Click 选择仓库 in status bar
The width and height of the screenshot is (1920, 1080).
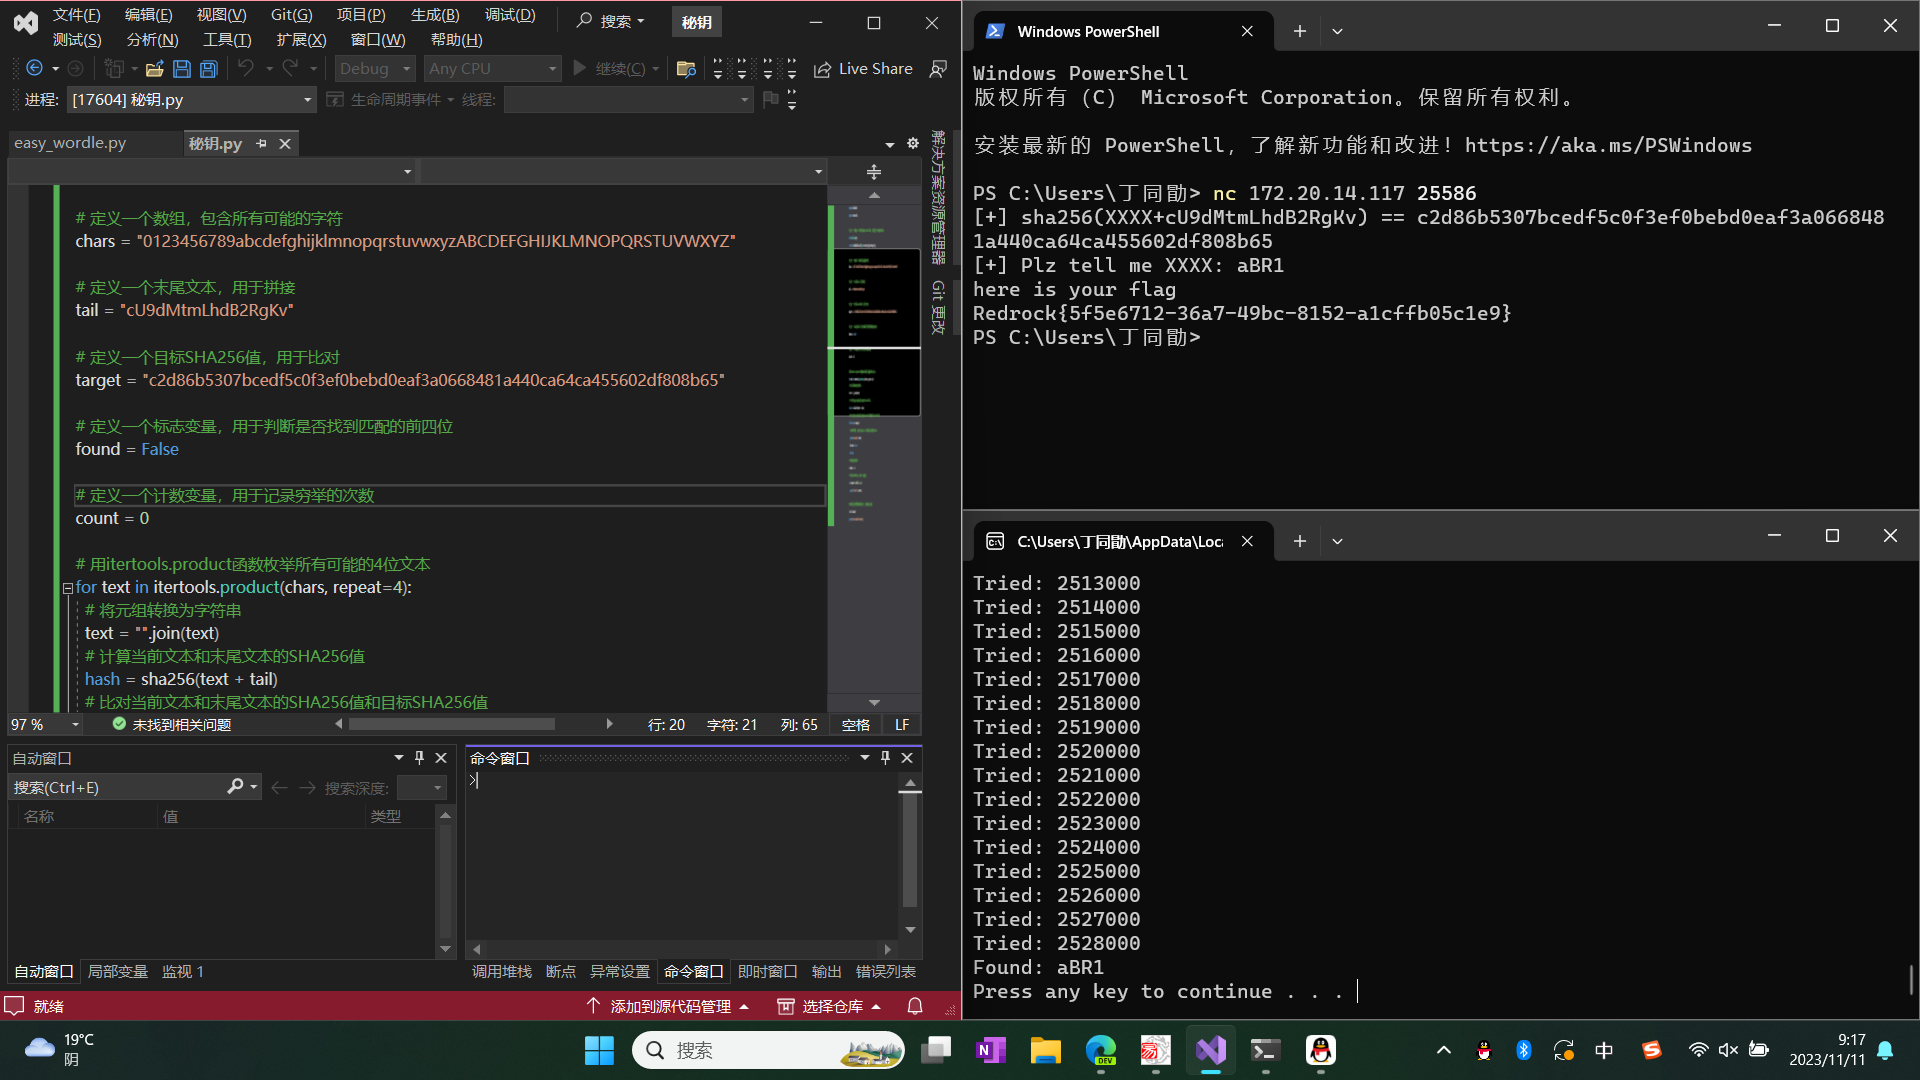click(x=830, y=1006)
